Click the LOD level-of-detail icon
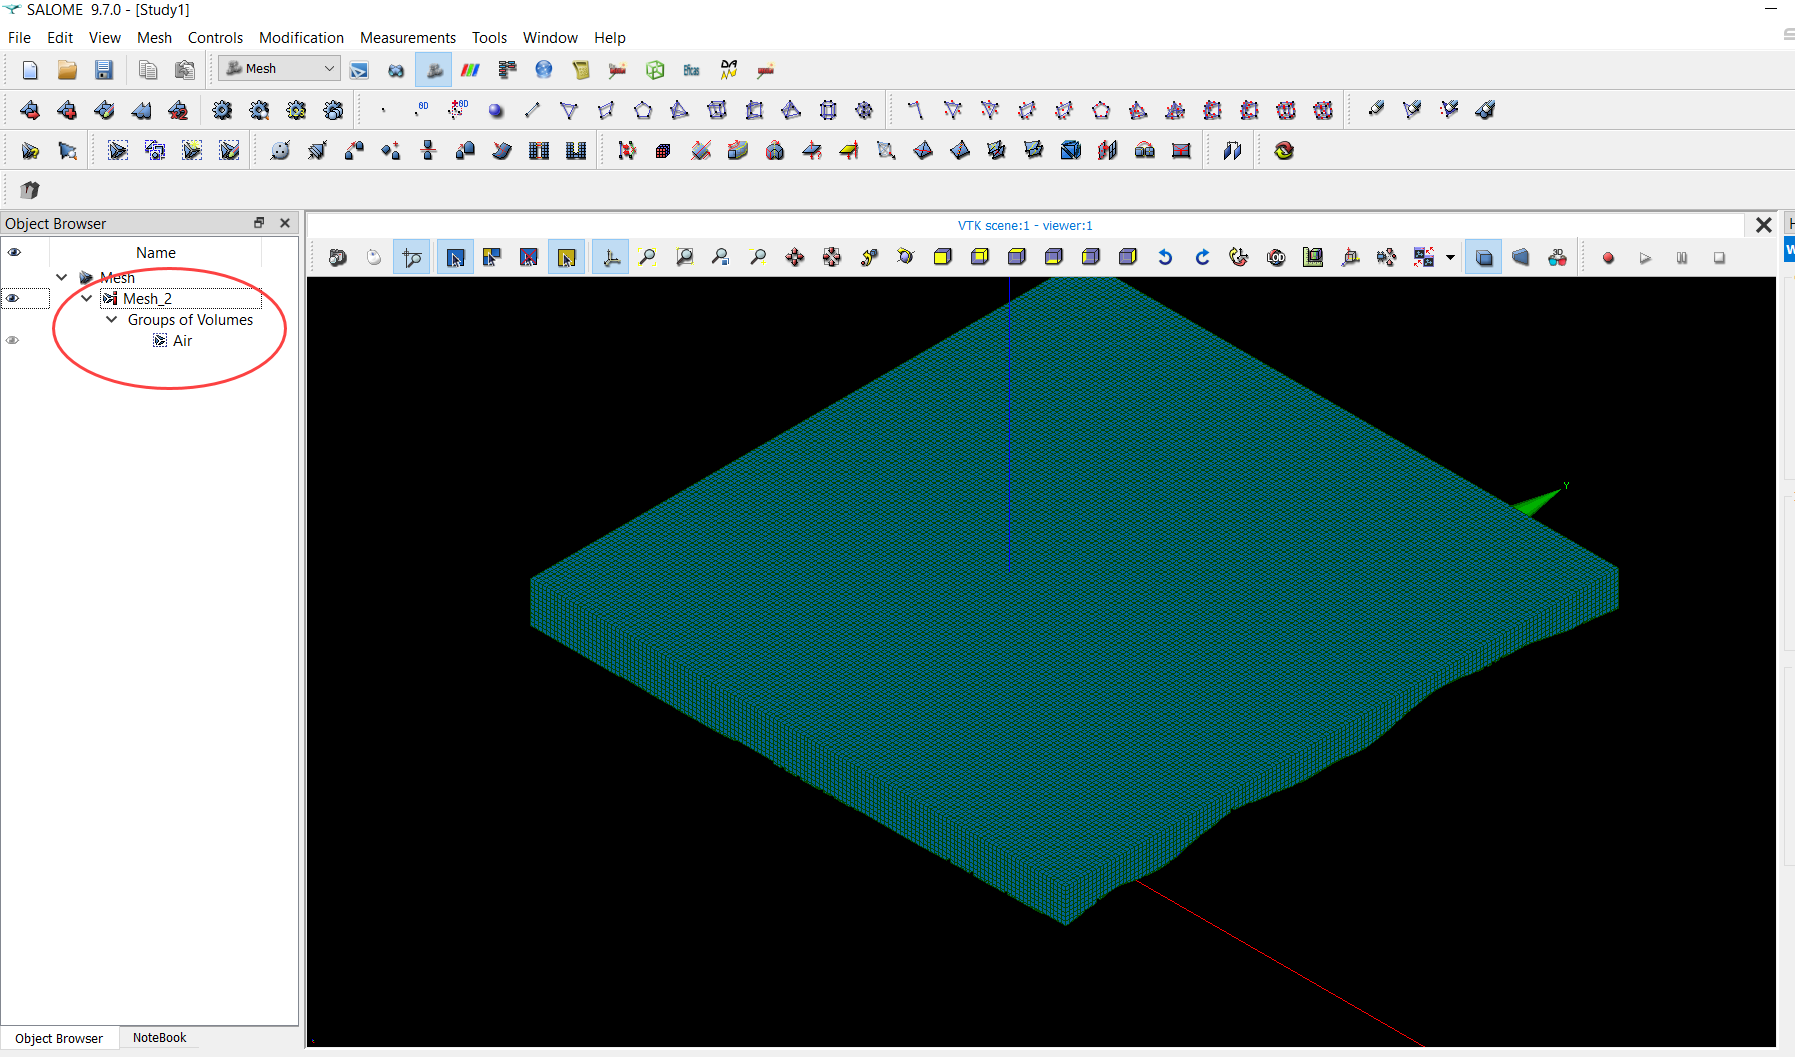 point(1276,258)
